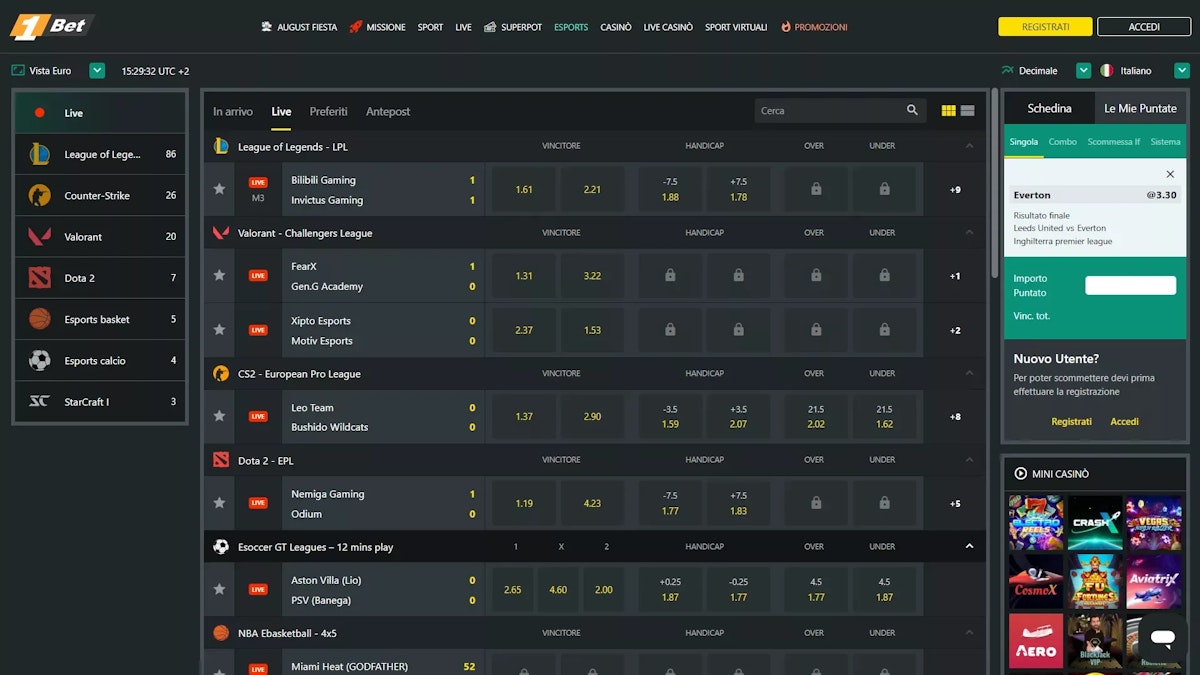The image size is (1200, 675).
Task: Switch to grid layout view
Action: pyautogui.click(x=949, y=111)
